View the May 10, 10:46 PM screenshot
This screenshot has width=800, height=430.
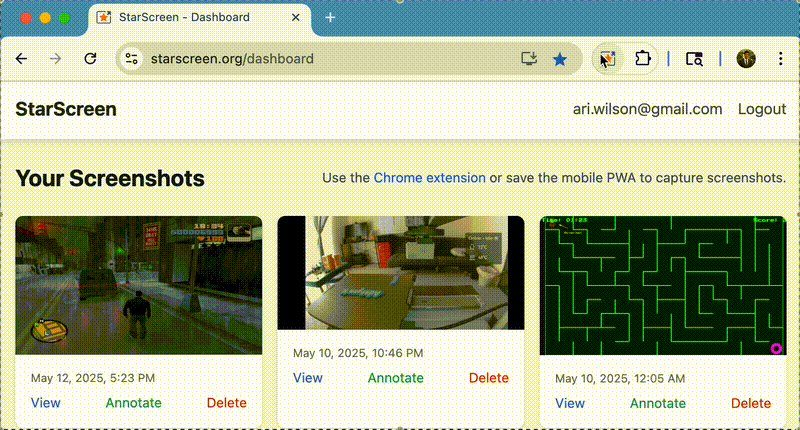point(308,378)
